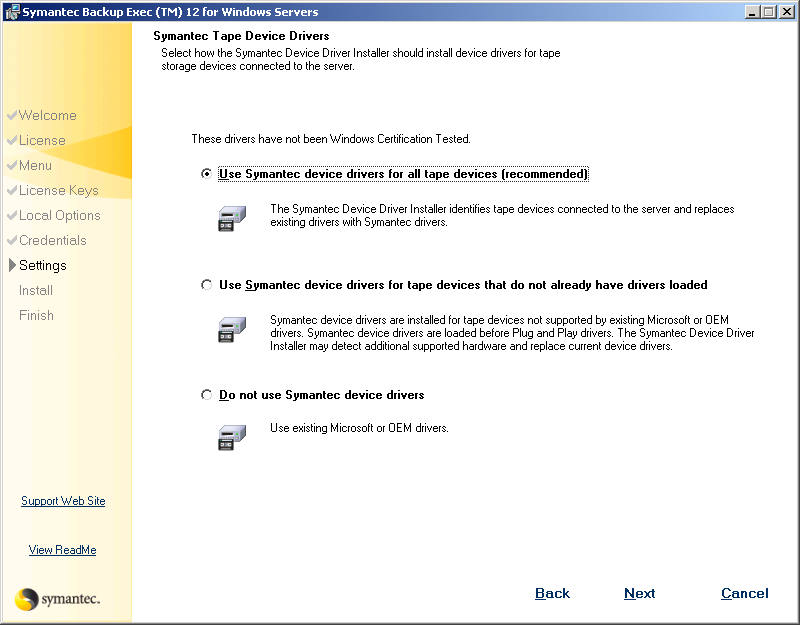Screen dimensions: 800x625
Task: Click the checkmark beside Credentials
Action: (12, 240)
